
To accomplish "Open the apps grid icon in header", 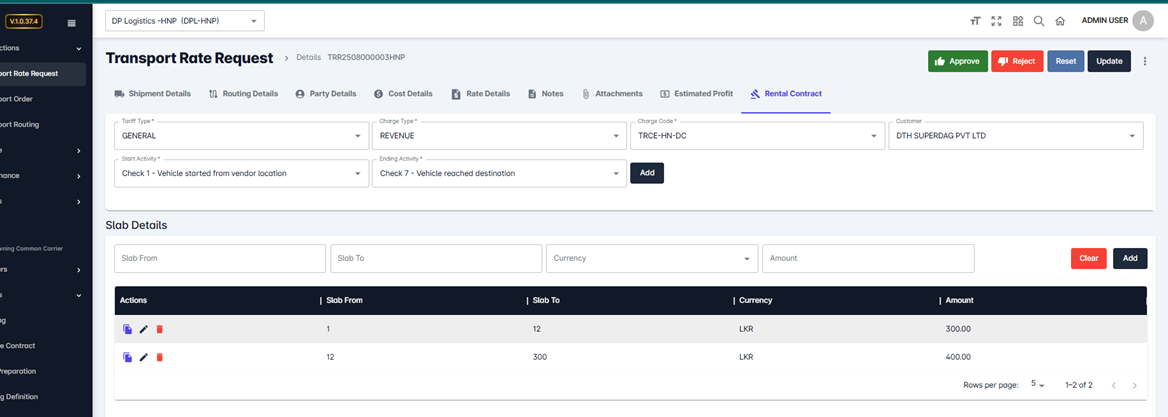I will 1018,21.
